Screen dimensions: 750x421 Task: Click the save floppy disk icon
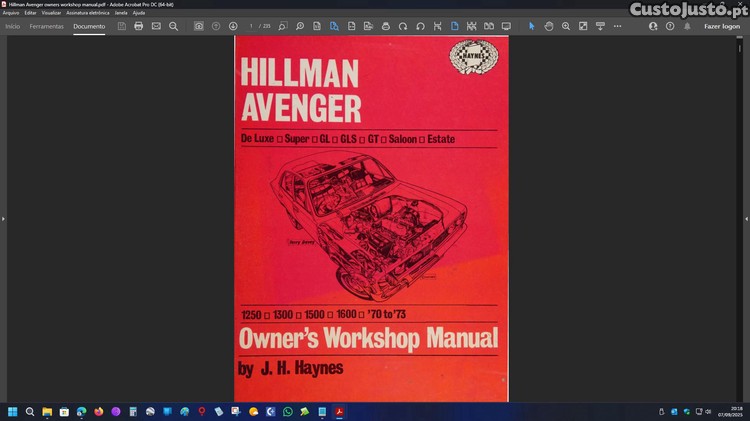pyautogui.click(x=122, y=26)
